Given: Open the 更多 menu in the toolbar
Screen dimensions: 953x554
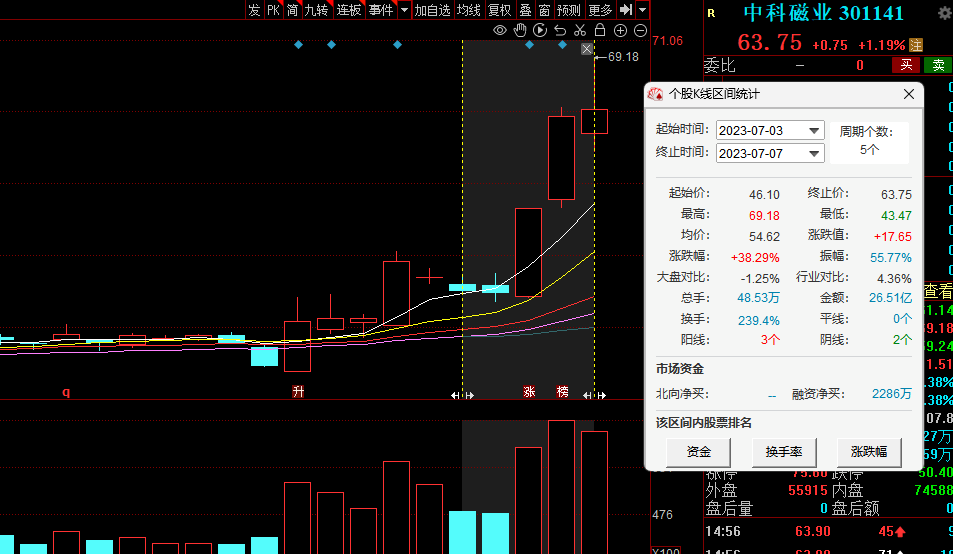Looking at the screenshot, I should (600, 10).
